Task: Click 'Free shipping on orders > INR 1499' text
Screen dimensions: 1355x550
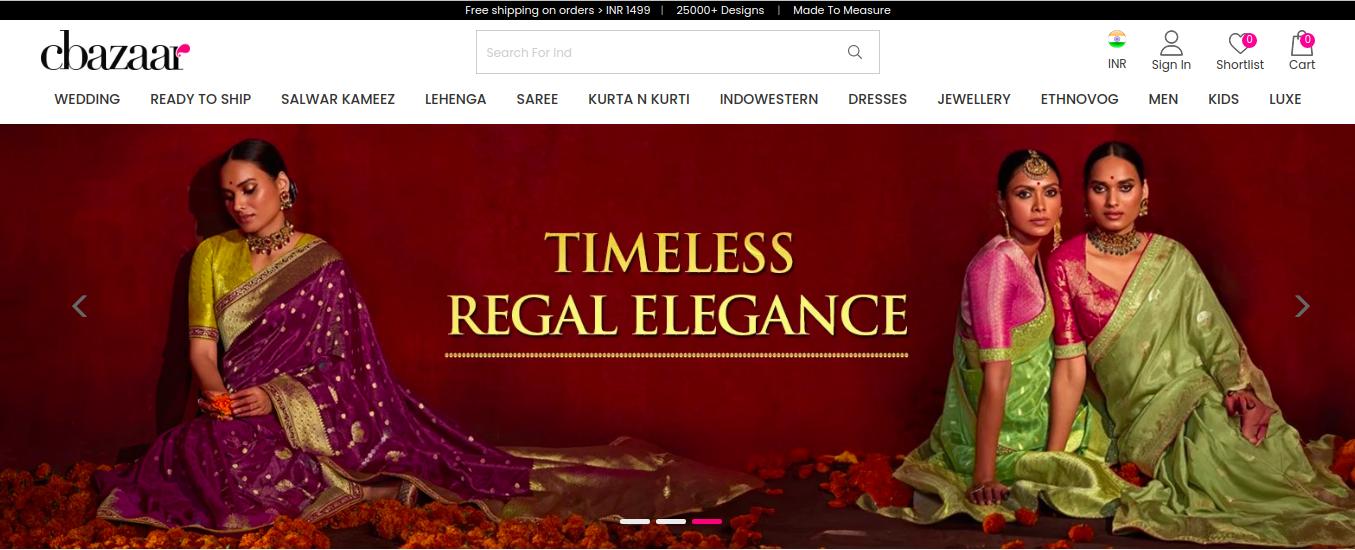Action: coord(557,10)
